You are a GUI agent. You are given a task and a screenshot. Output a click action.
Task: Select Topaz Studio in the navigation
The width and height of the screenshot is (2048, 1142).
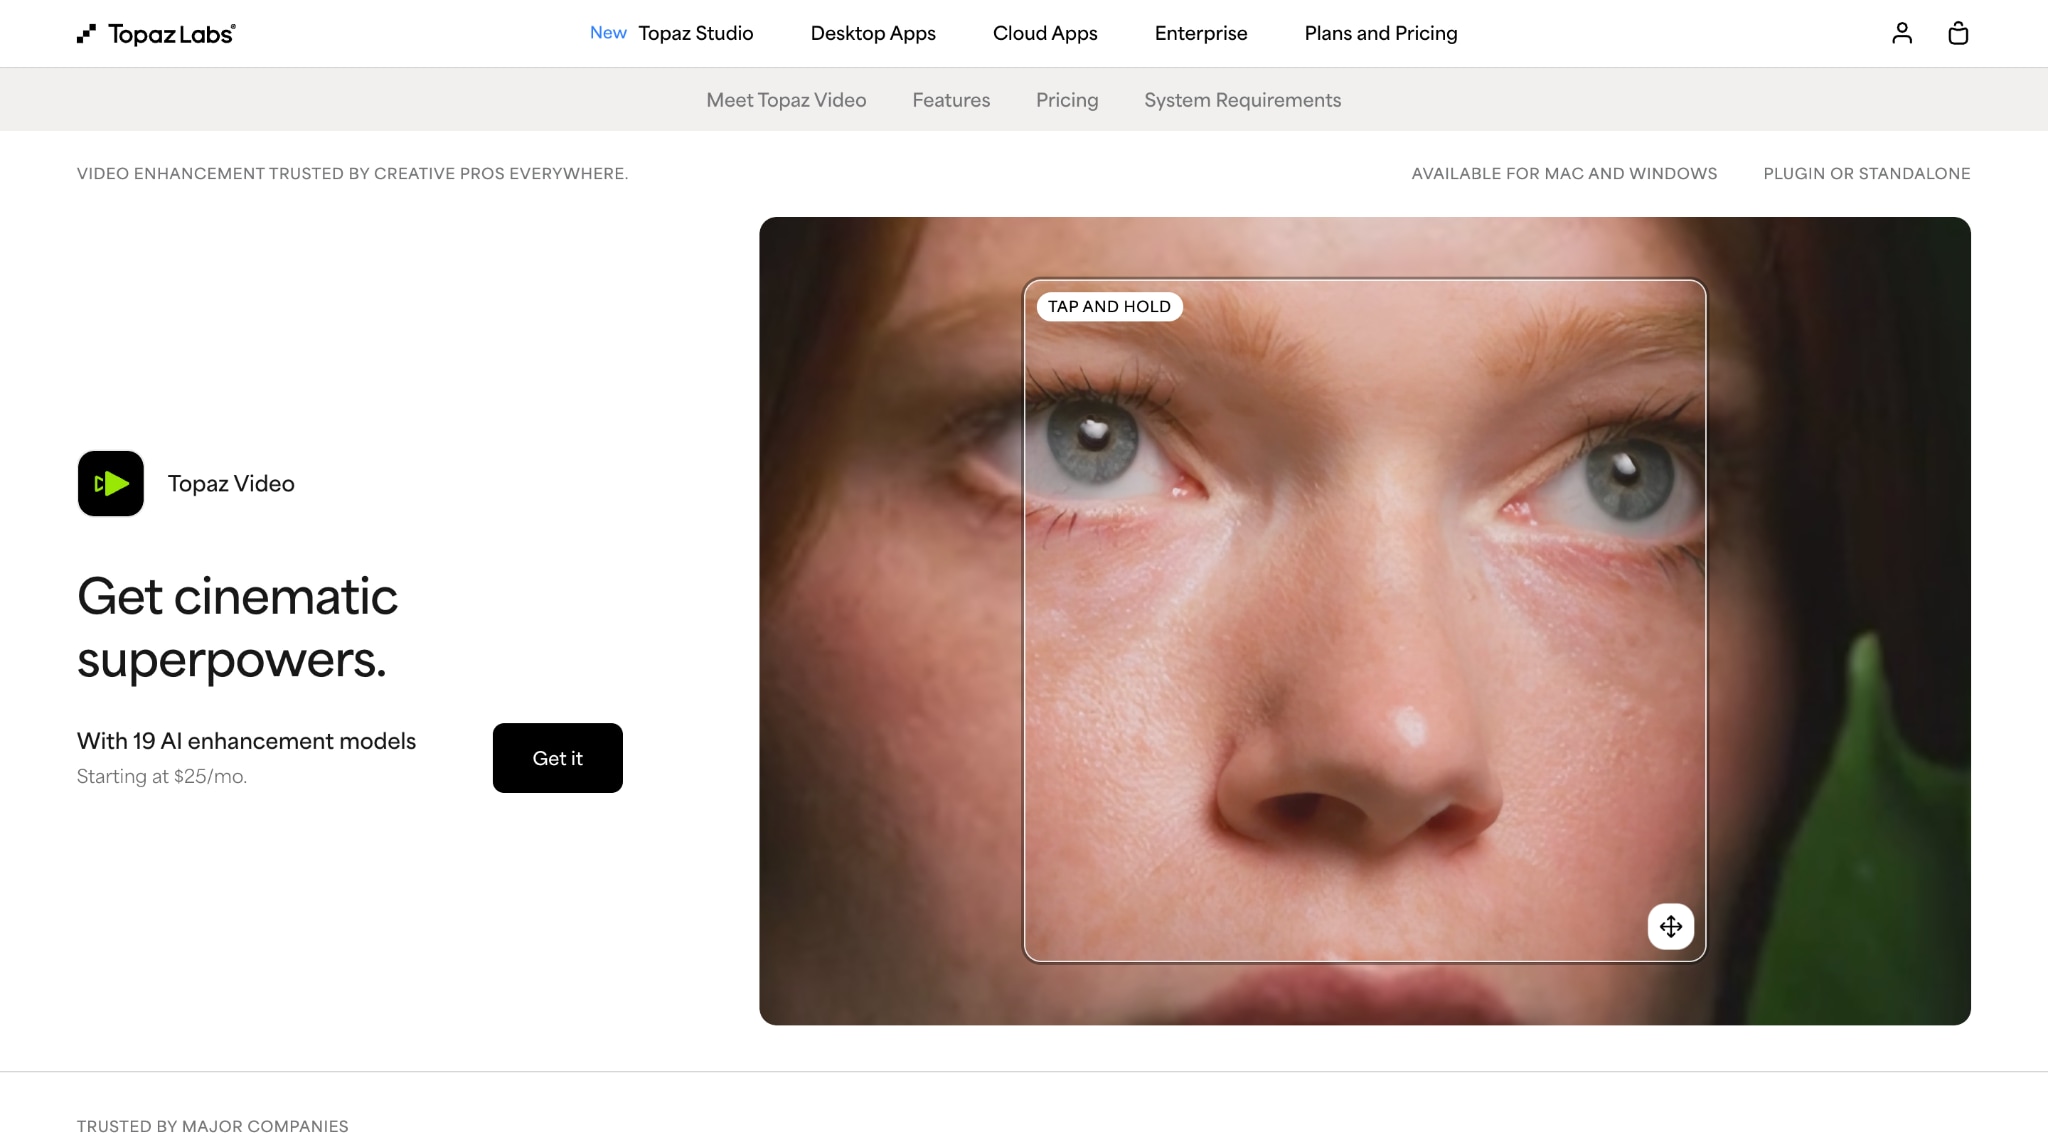697,33
